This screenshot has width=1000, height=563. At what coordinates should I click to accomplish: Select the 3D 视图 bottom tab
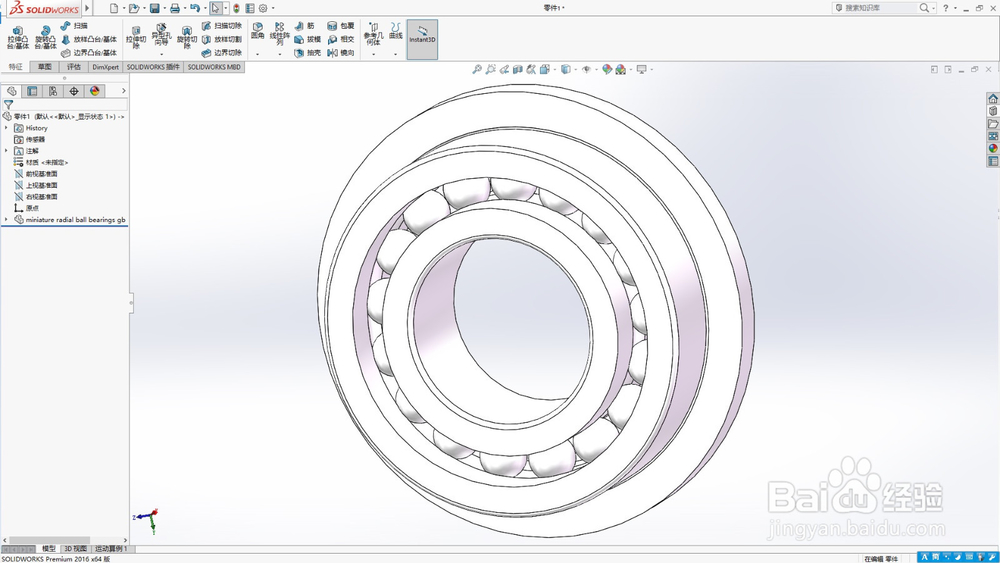75,549
